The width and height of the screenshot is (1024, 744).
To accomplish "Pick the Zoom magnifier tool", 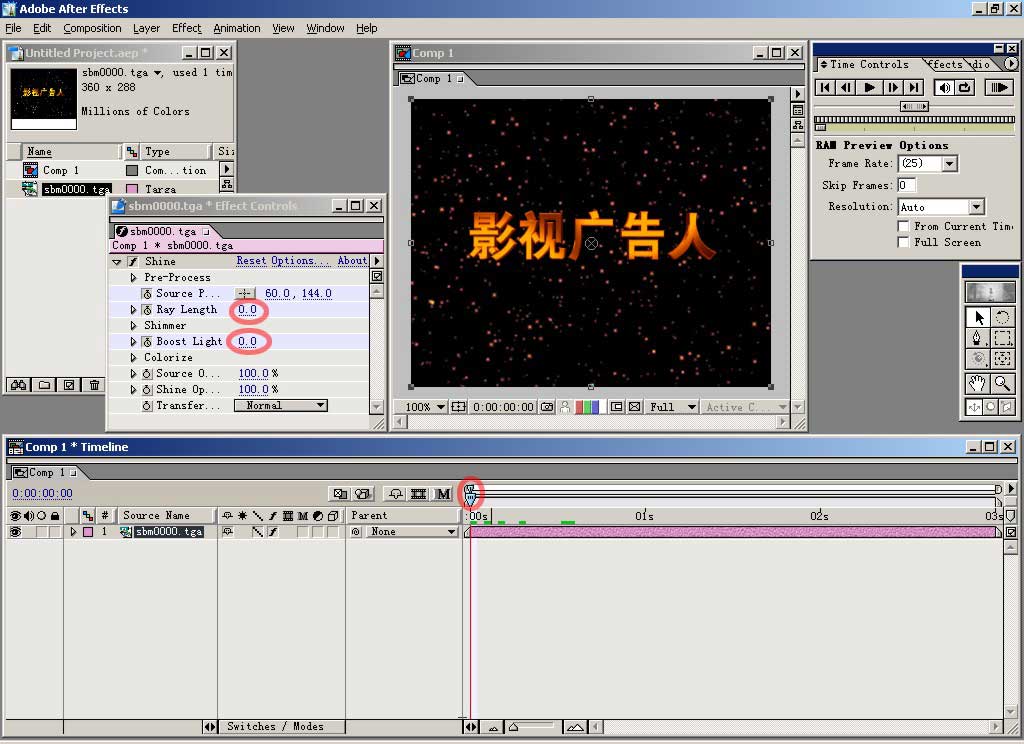I will (1002, 383).
